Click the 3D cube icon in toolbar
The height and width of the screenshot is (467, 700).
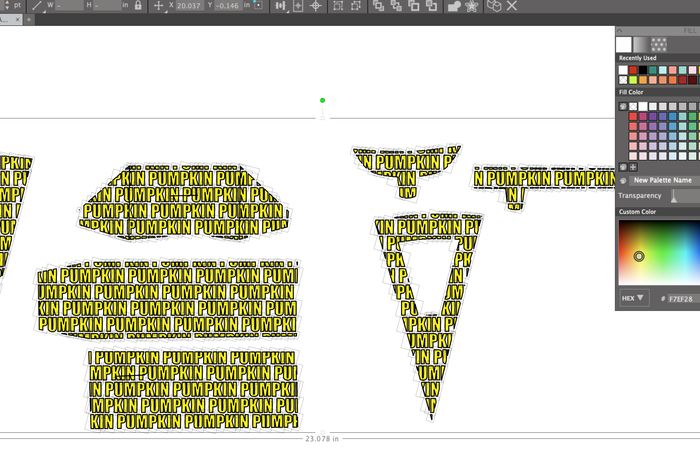coord(494,6)
